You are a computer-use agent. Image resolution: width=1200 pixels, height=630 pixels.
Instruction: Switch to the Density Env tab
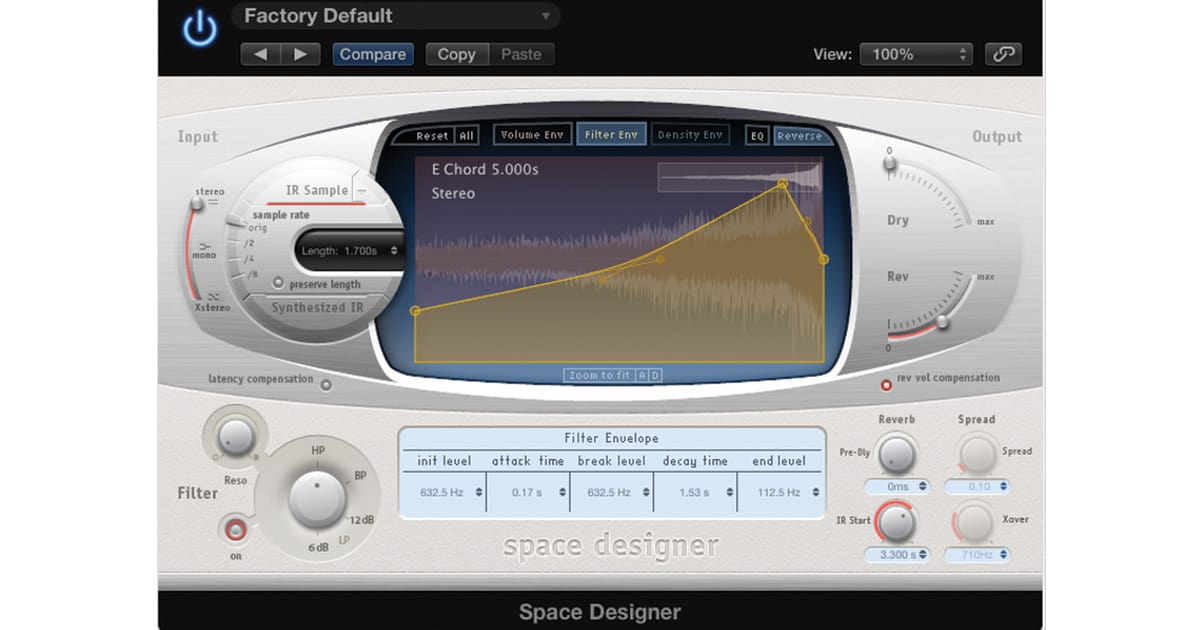click(x=690, y=134)
